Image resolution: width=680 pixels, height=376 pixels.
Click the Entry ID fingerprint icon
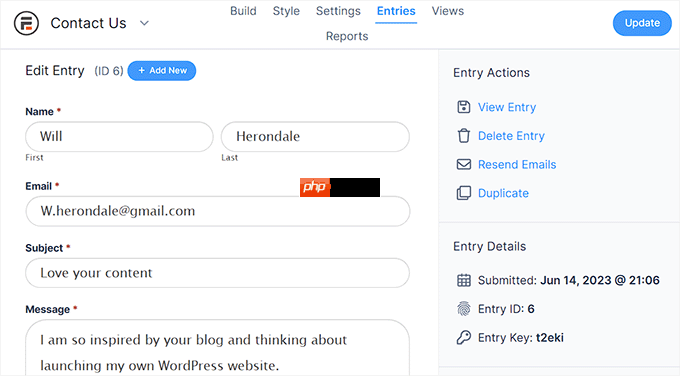pos(464,309)
